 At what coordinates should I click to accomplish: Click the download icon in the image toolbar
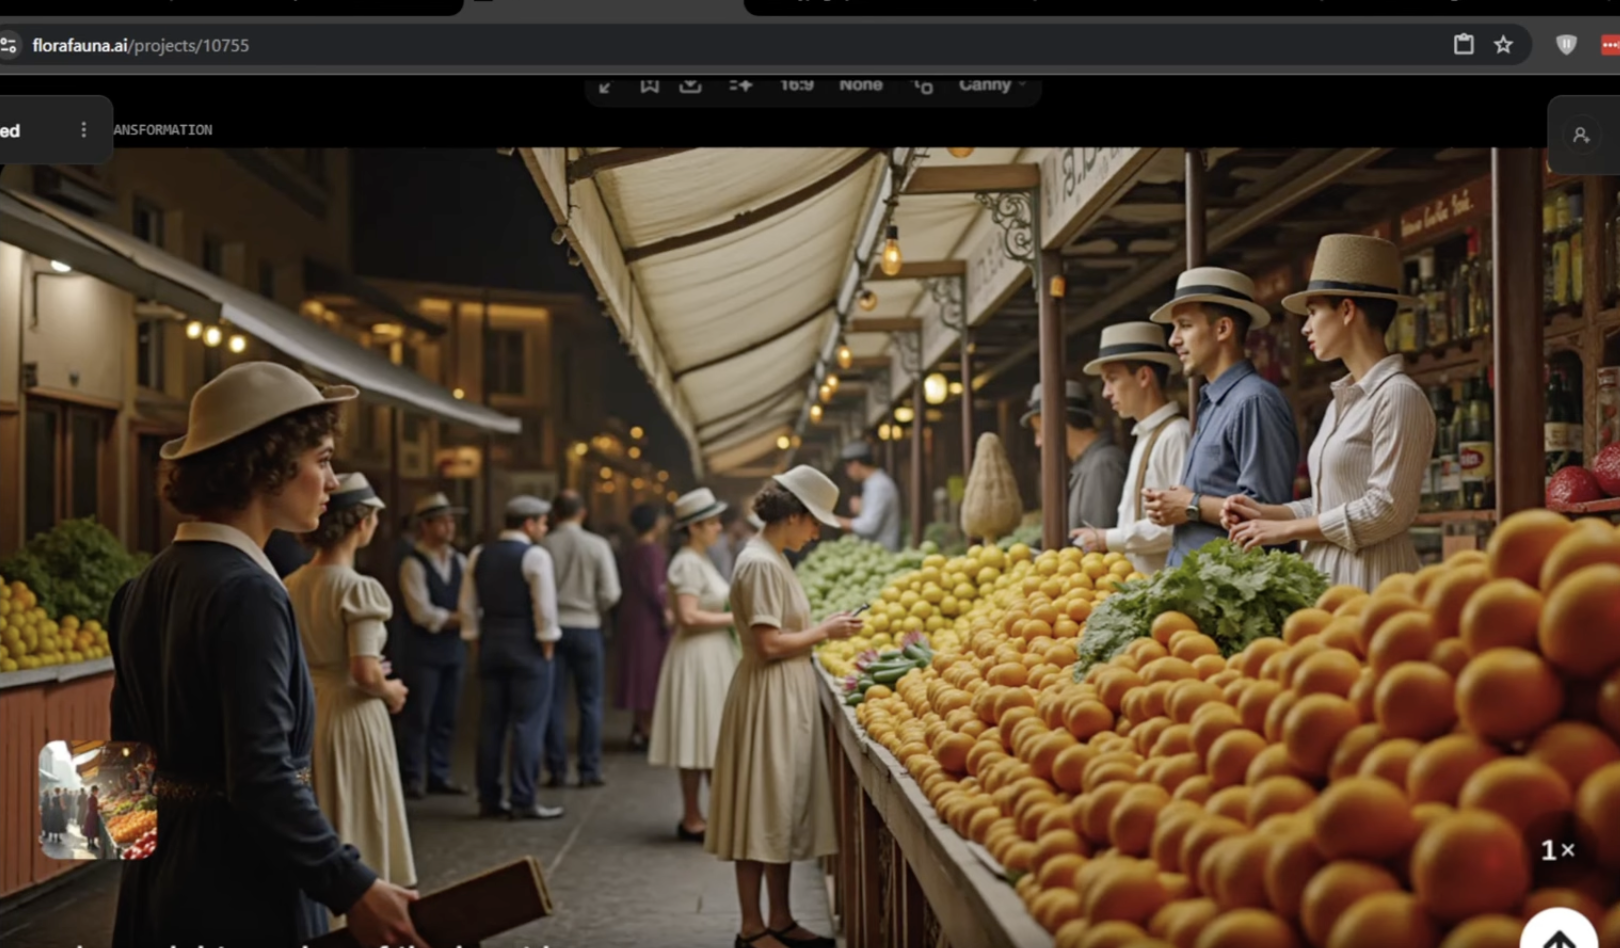click(690, 85)
